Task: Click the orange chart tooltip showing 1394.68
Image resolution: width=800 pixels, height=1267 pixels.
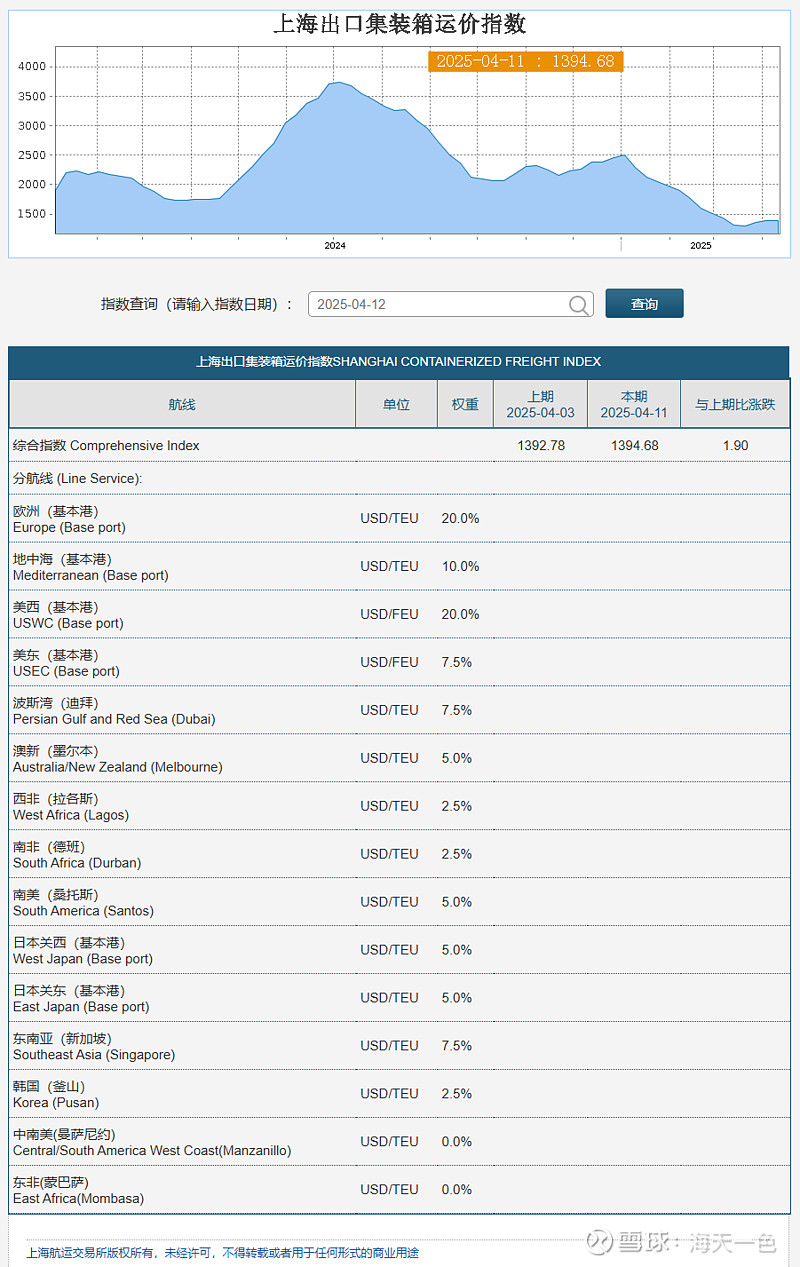Action: [525, 62]
